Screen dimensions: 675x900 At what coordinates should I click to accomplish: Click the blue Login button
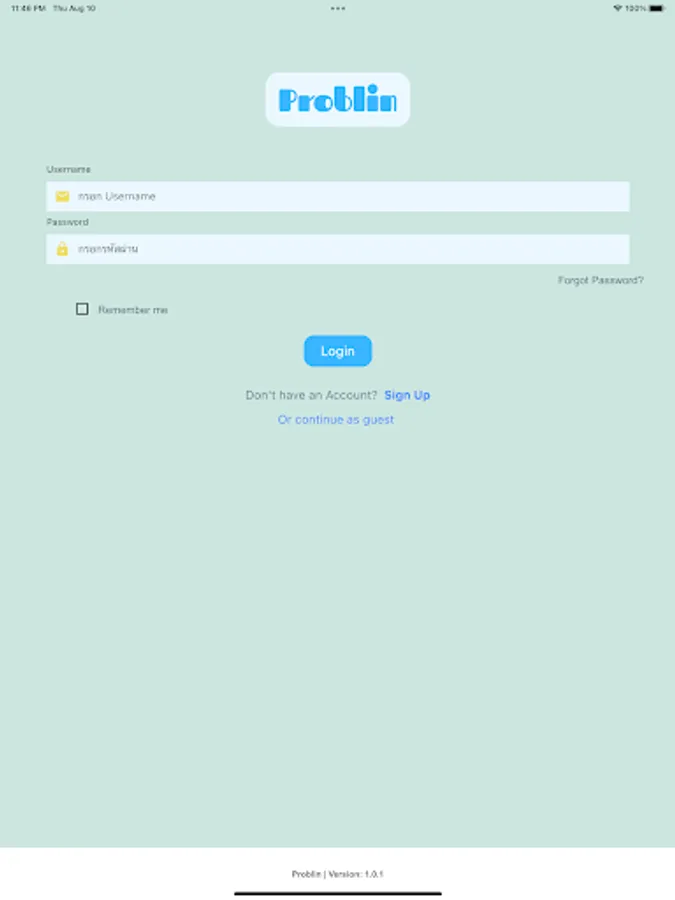click(x=338, y=351)
